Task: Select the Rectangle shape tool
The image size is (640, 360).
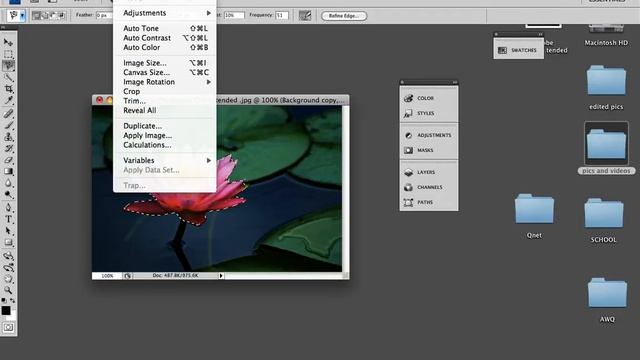Action: click(8, 242)
